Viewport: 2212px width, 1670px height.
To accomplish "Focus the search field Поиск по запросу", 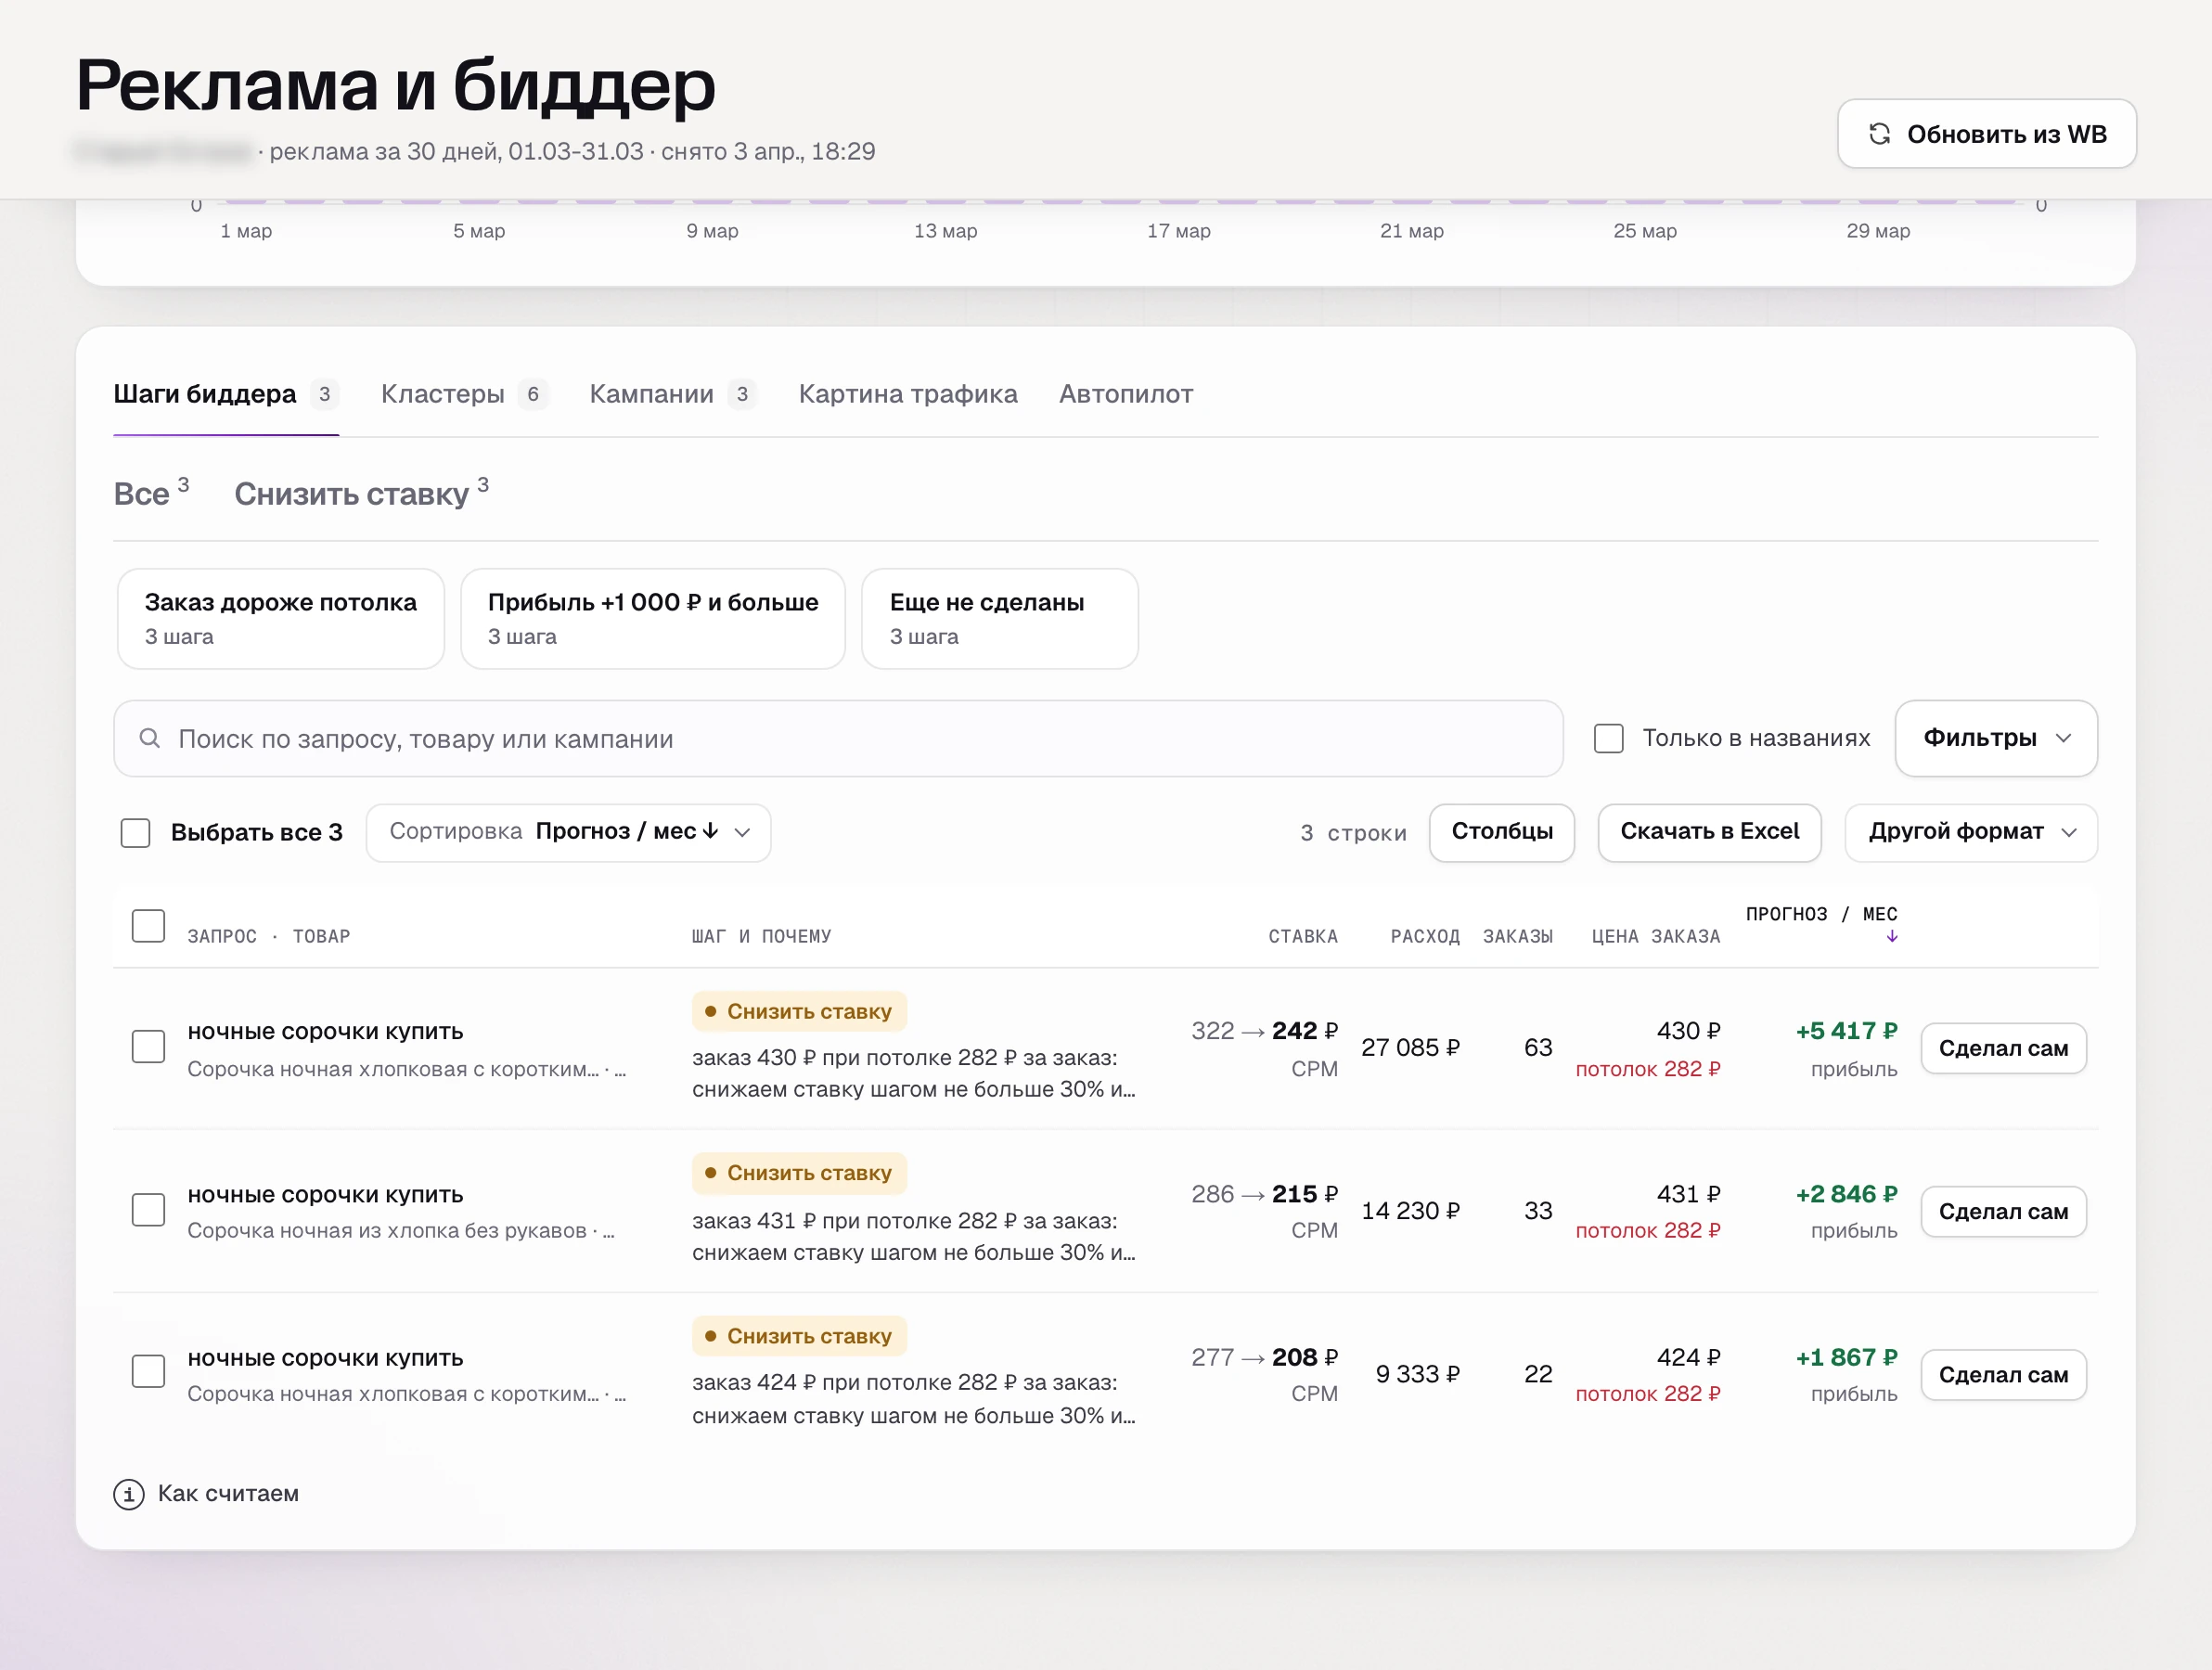I will pos(838,738).
